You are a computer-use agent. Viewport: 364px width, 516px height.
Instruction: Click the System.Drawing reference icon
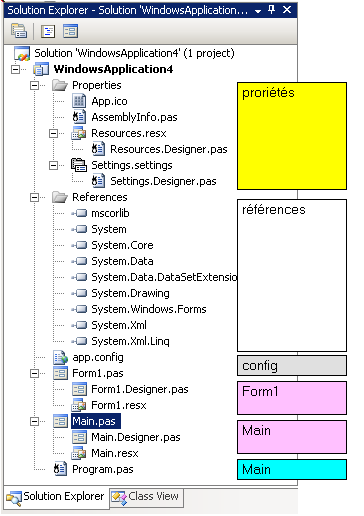[x=79, y=293]
